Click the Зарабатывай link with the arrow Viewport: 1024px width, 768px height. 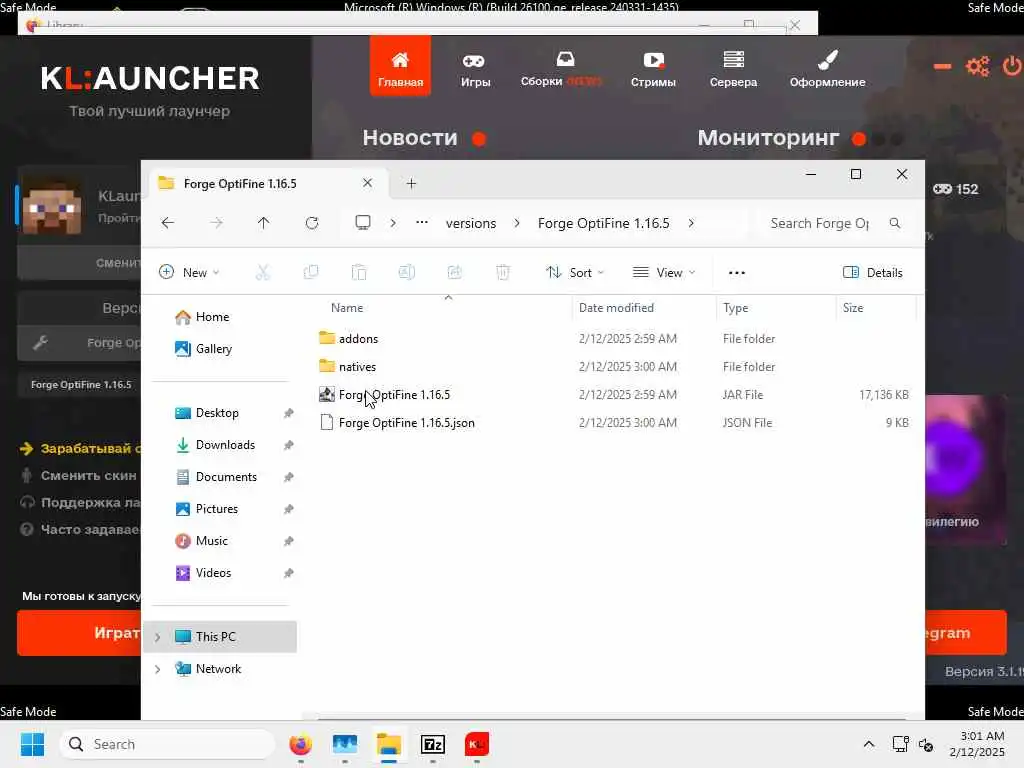pyautogui.click(x=80, y=448)
